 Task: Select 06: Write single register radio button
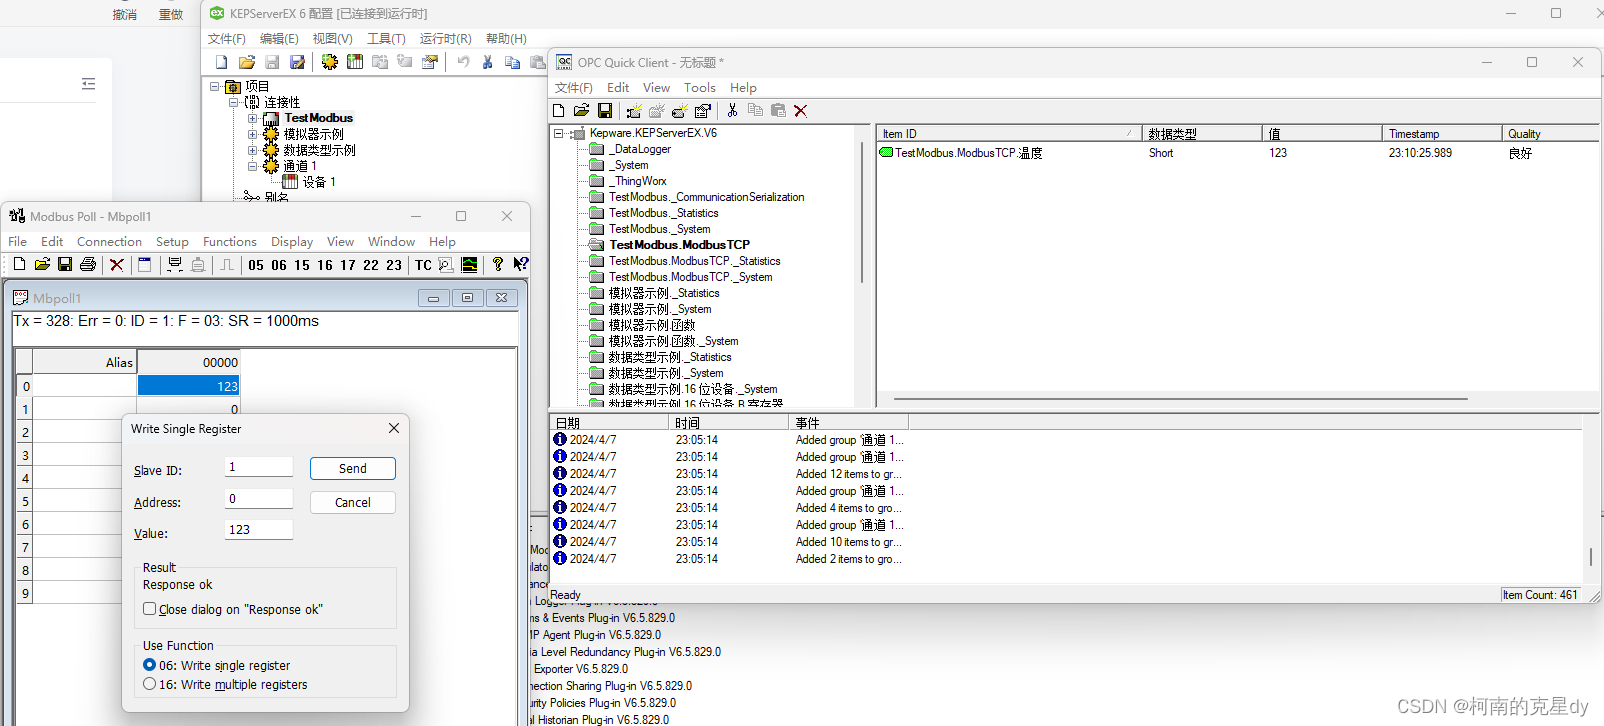(150, 665)
